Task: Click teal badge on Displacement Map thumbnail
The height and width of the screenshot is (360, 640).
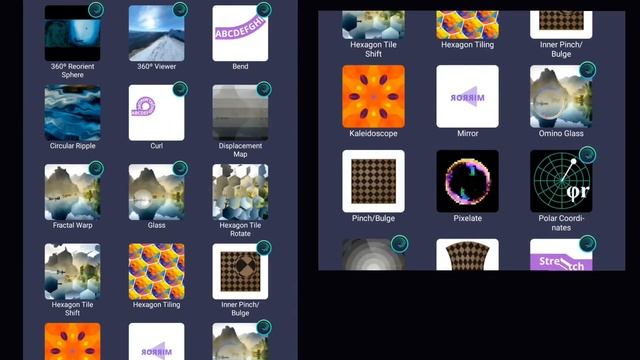Action: [x=264, y=89]
